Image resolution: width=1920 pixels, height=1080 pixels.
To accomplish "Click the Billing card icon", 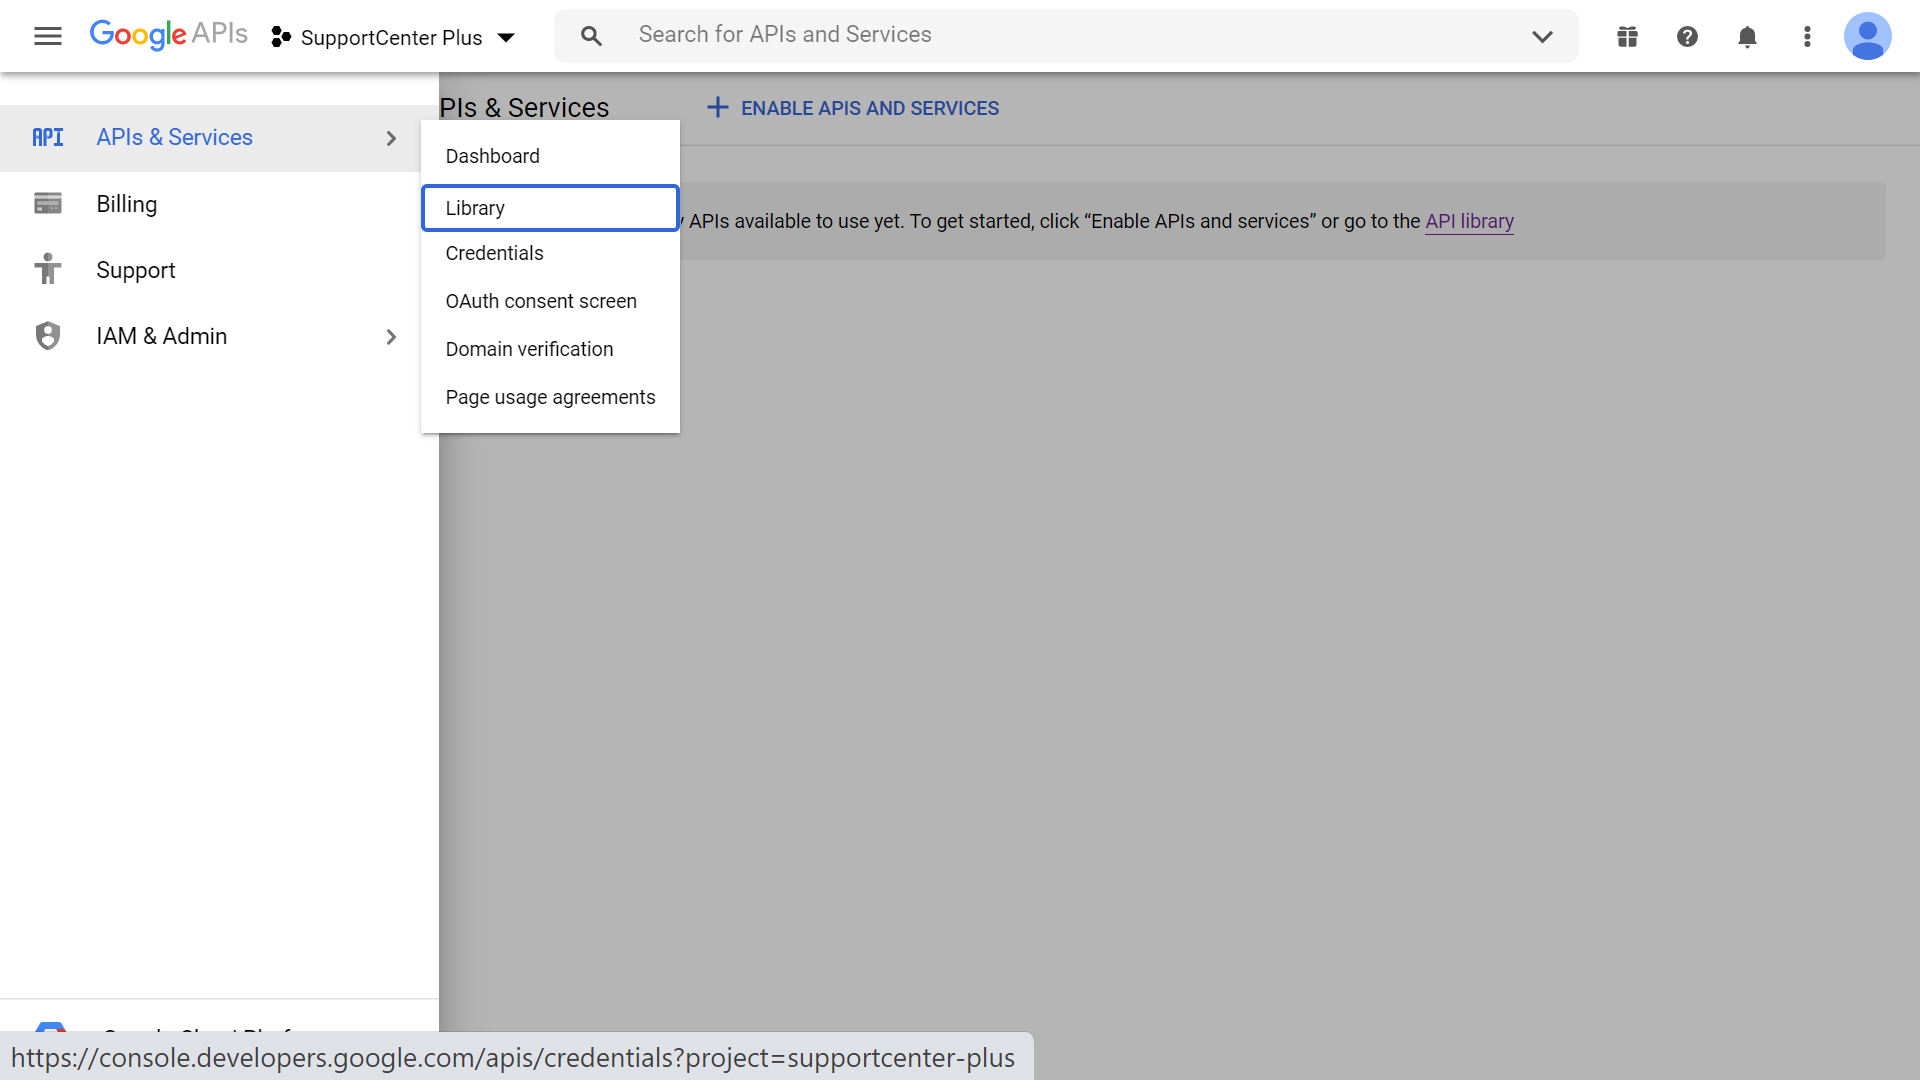I will coord(47,204).
